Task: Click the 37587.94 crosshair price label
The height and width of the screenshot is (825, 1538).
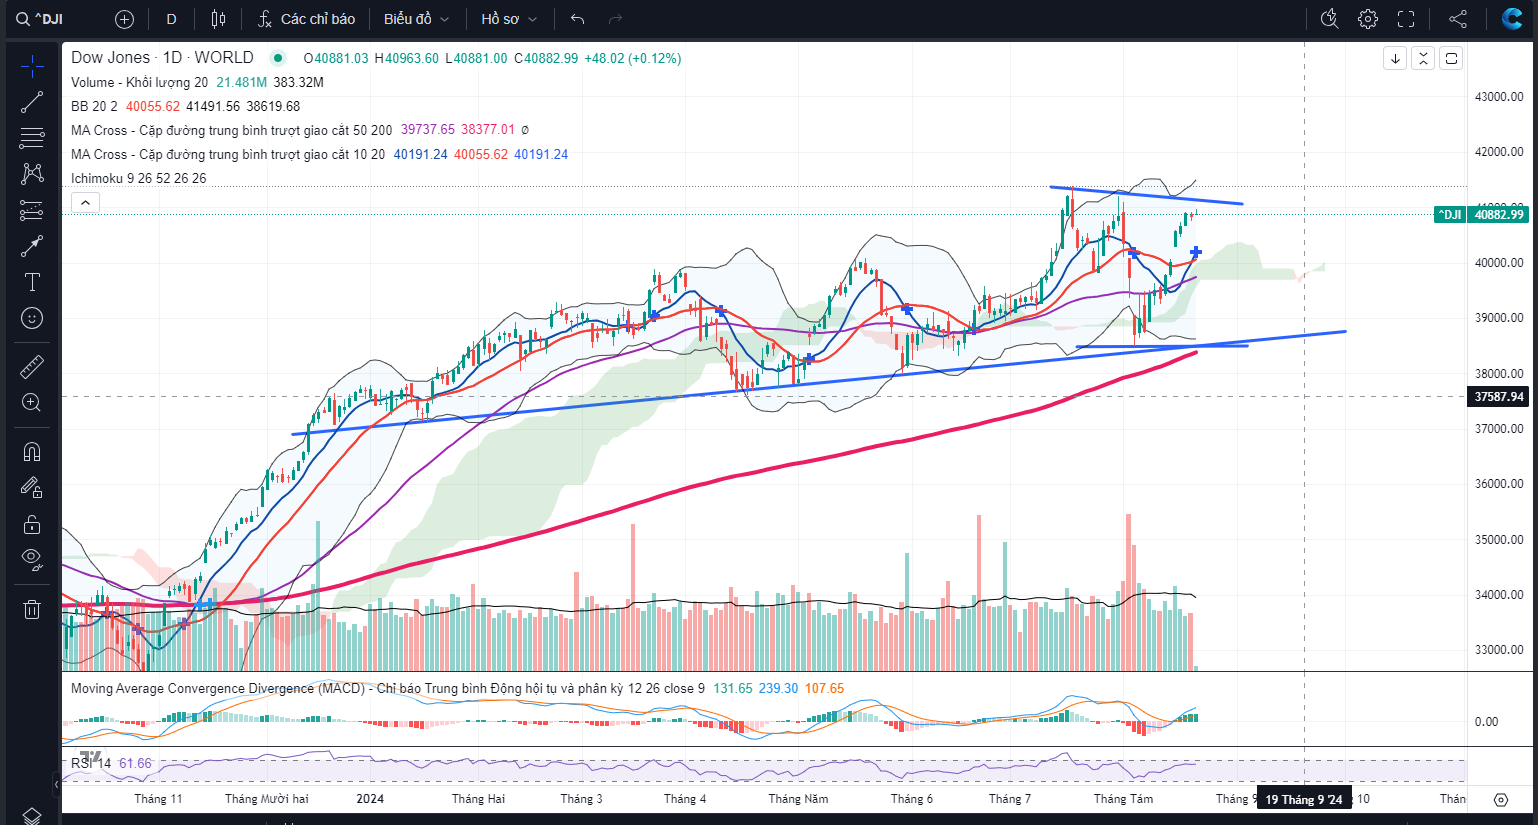Action: click(x=1499, y=397)
